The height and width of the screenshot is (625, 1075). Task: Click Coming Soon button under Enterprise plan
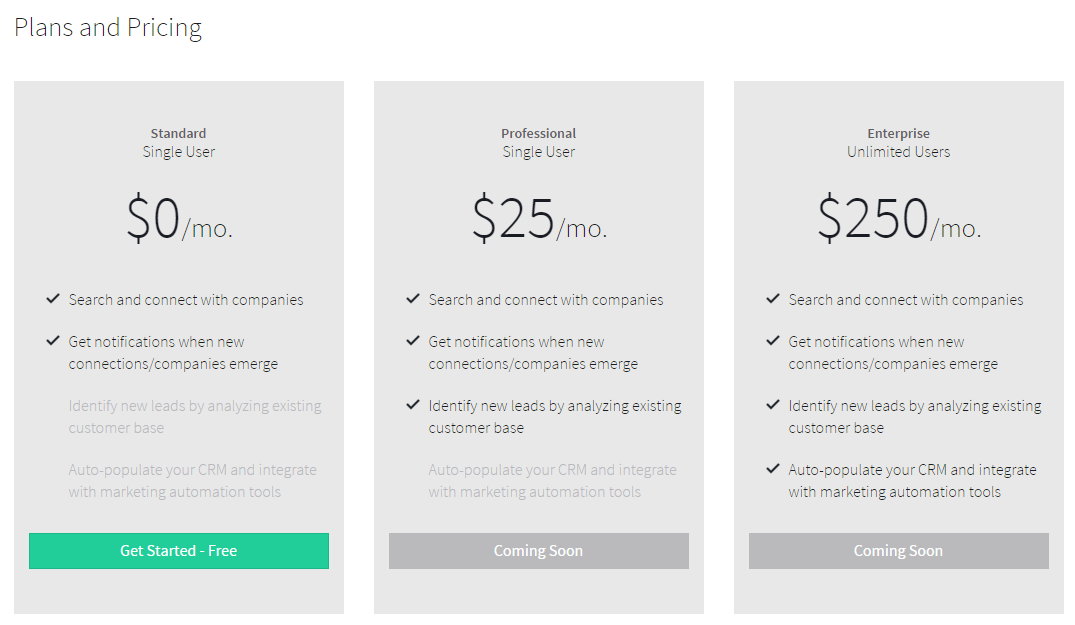click(x=899, y=551)
